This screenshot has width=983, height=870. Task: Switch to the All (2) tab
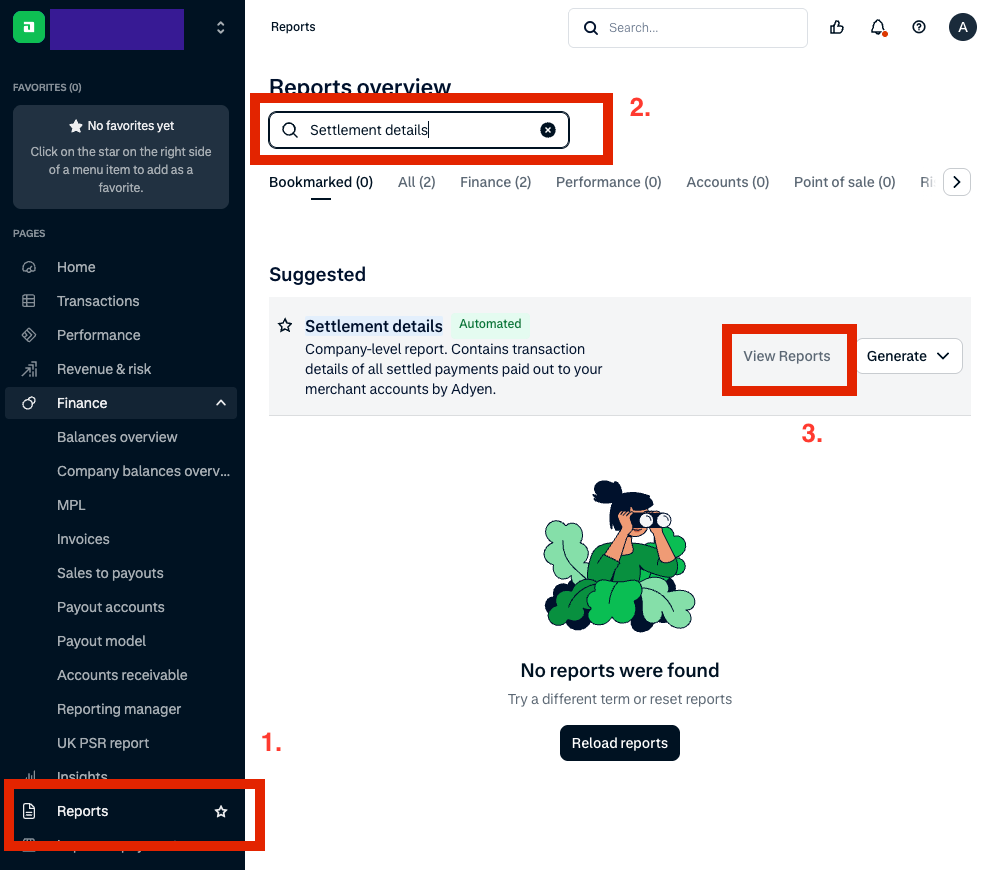pos(416,182)
